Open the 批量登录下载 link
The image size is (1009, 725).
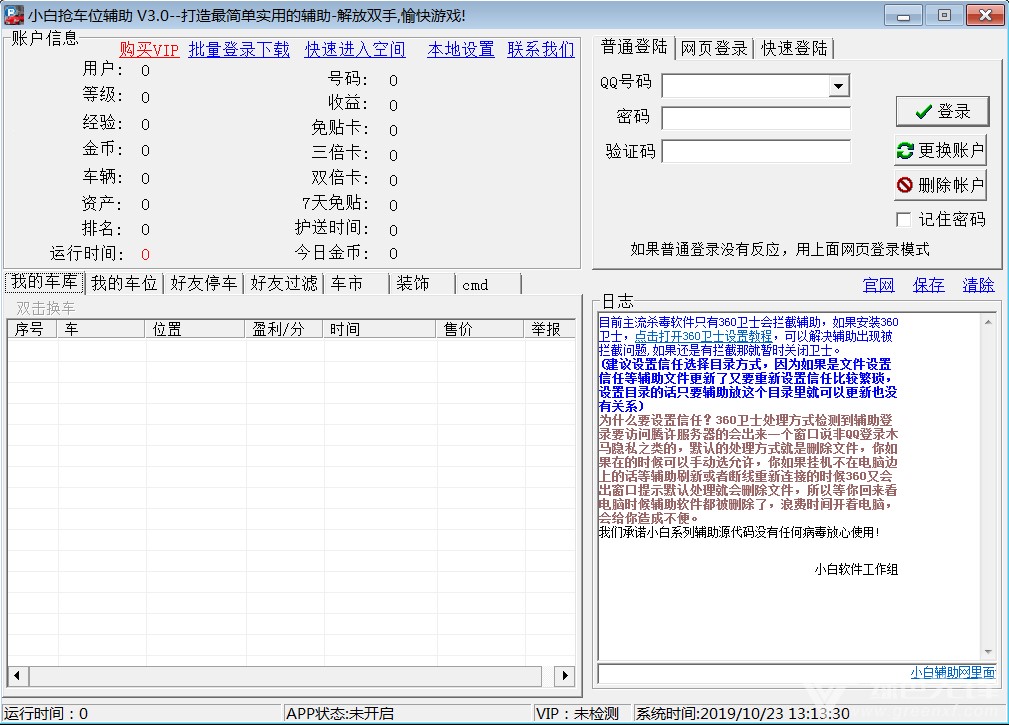click(x=239, y=50)
